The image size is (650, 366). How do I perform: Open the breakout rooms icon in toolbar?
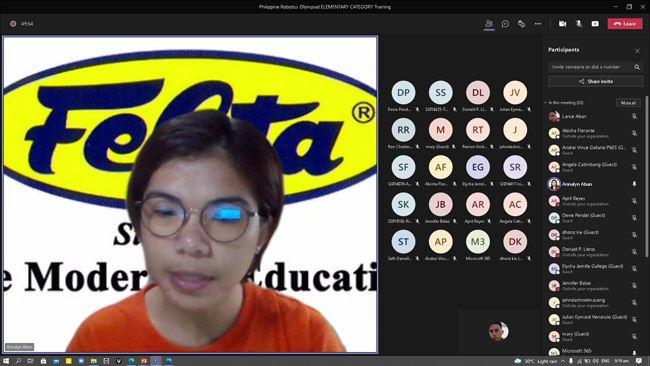pyautogui.click(x=521, y=24)
